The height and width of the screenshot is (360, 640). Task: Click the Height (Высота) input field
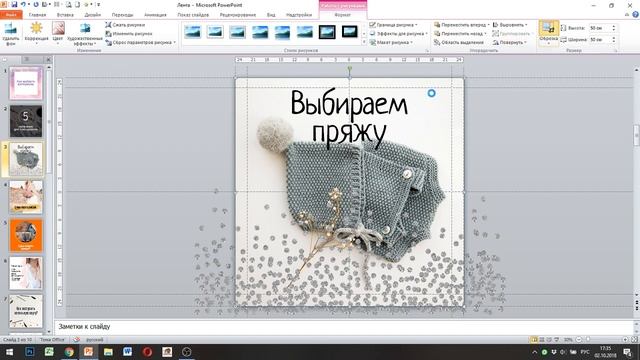pyautogui.click(x=600, y=28)
